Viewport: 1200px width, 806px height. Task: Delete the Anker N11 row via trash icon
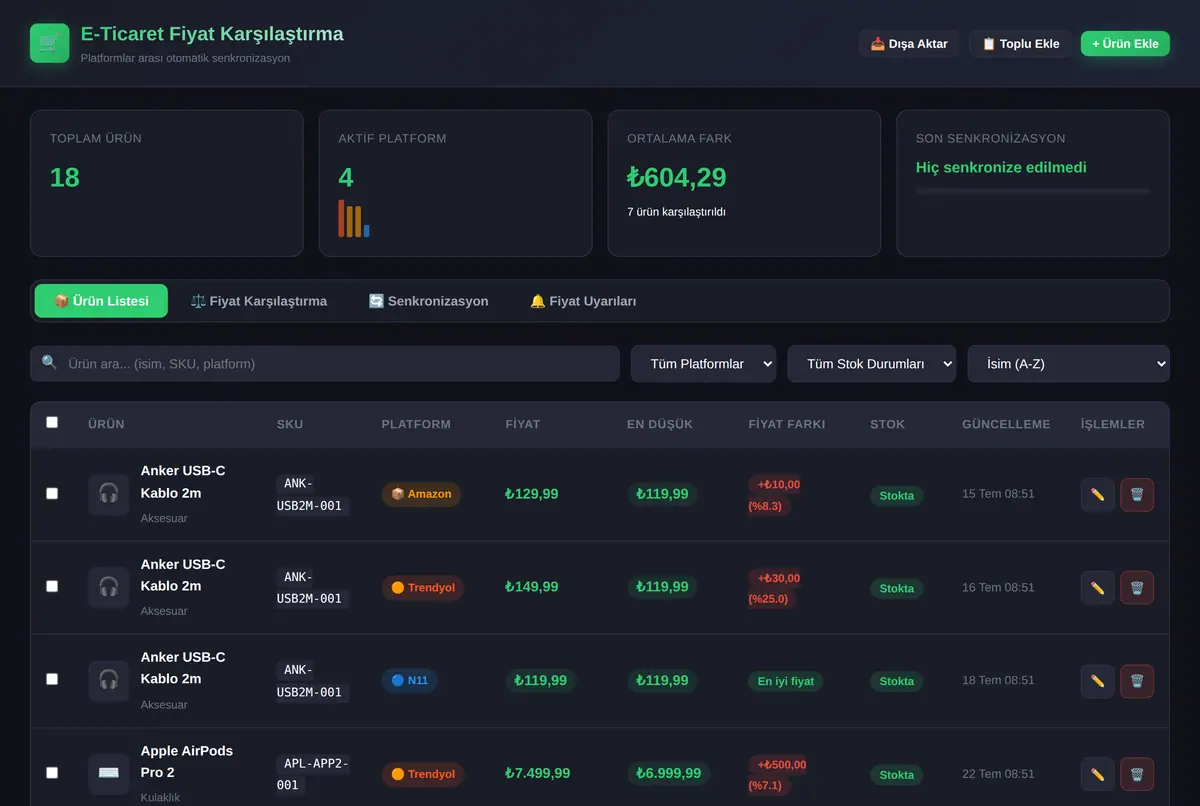click(1137, 681)
